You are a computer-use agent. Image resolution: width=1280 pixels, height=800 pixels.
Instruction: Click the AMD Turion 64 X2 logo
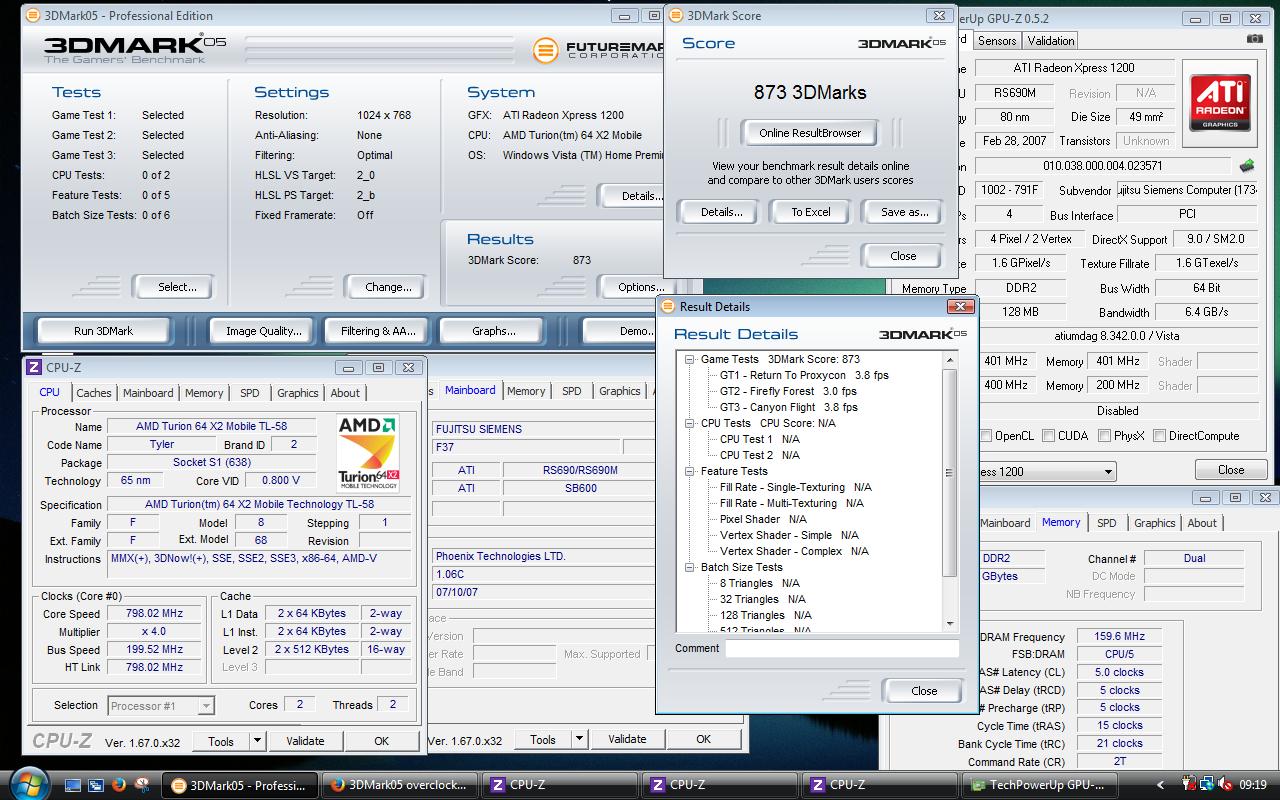coord(368,452)
